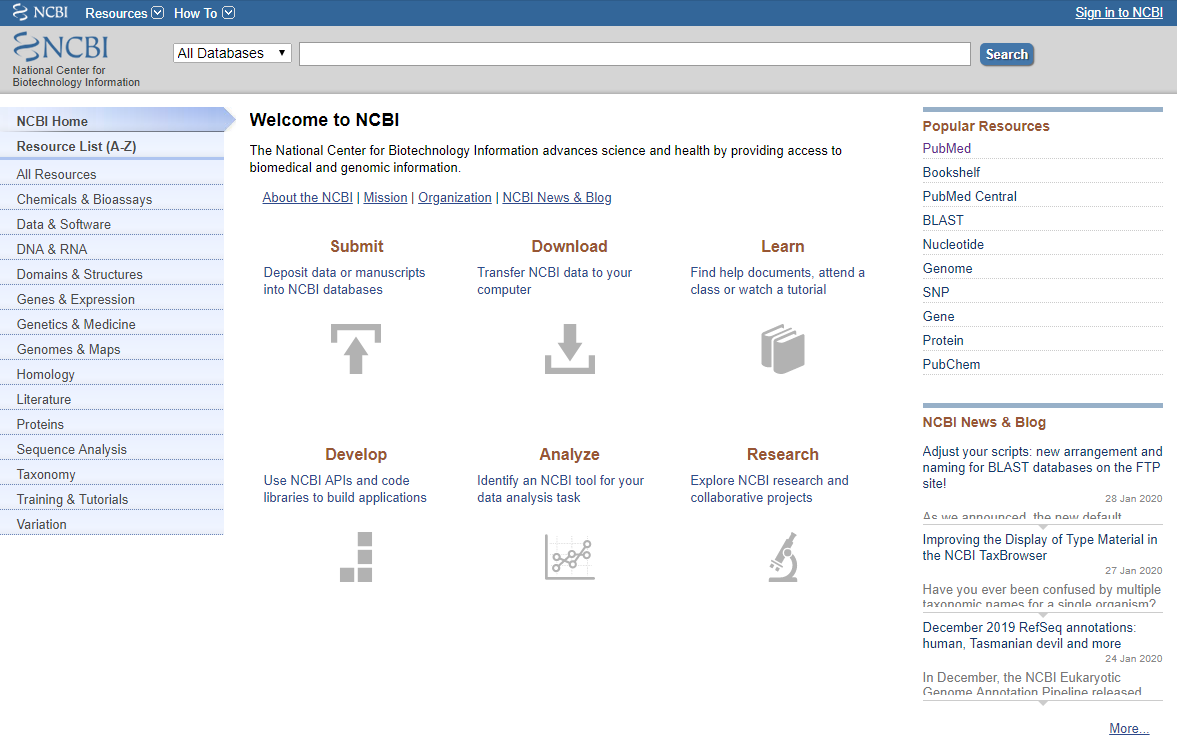Viewport: 1177px width, 749px height.
Task: Click the Download heading
Action: [570, 246]
